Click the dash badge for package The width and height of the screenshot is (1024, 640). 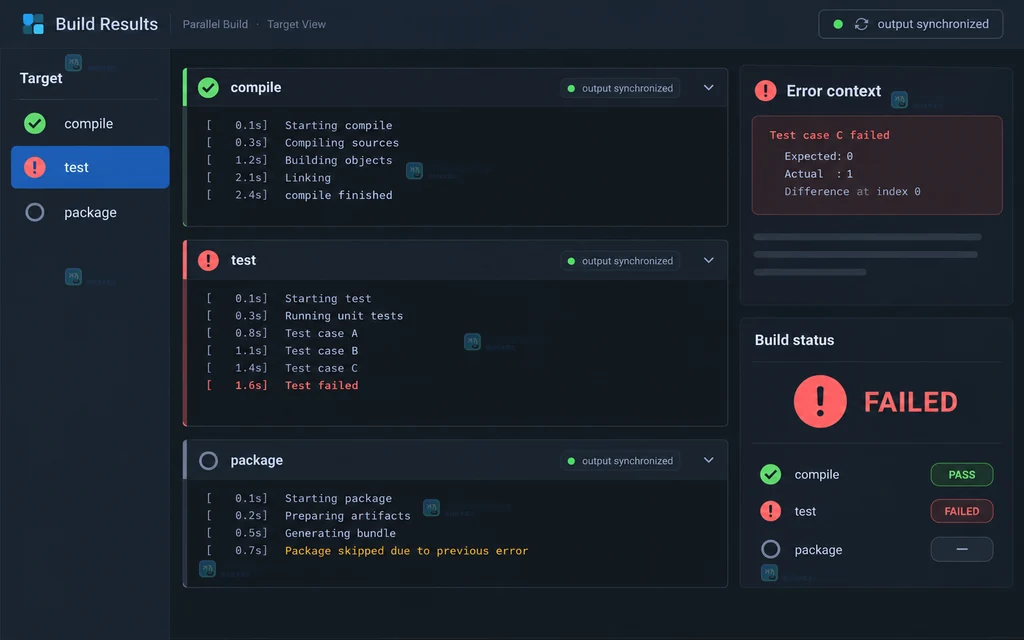(x=961, y=549)
